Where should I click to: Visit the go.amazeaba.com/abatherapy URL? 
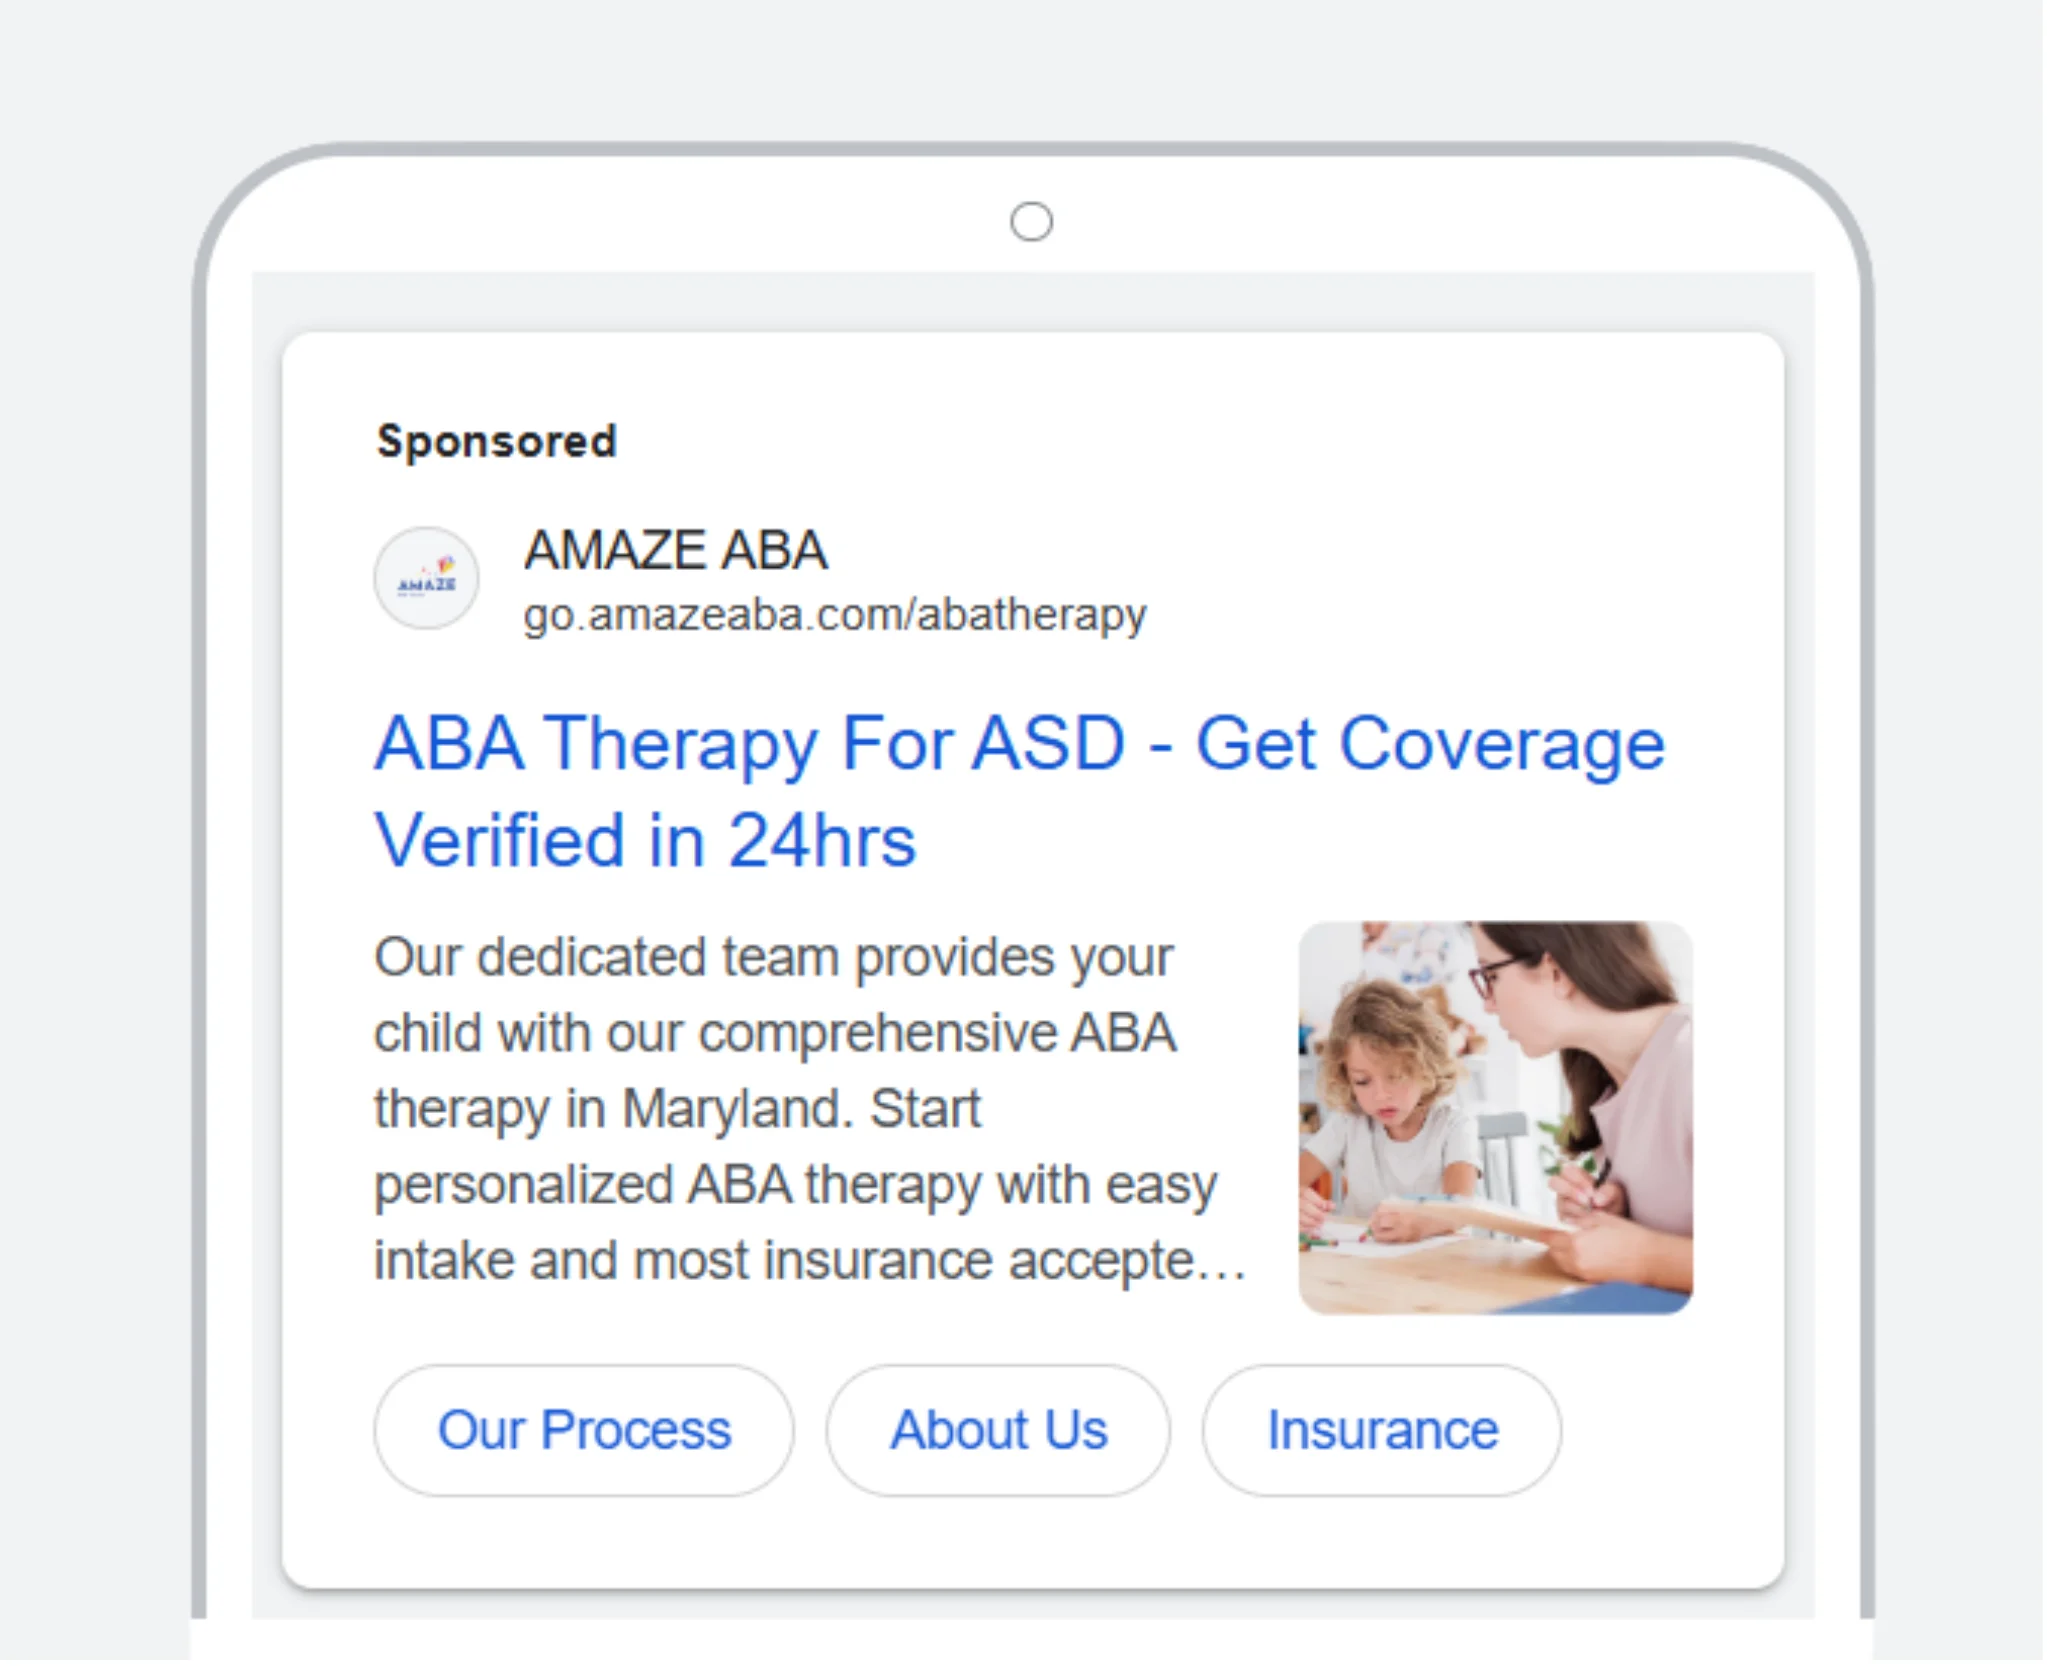click(835, 615)
